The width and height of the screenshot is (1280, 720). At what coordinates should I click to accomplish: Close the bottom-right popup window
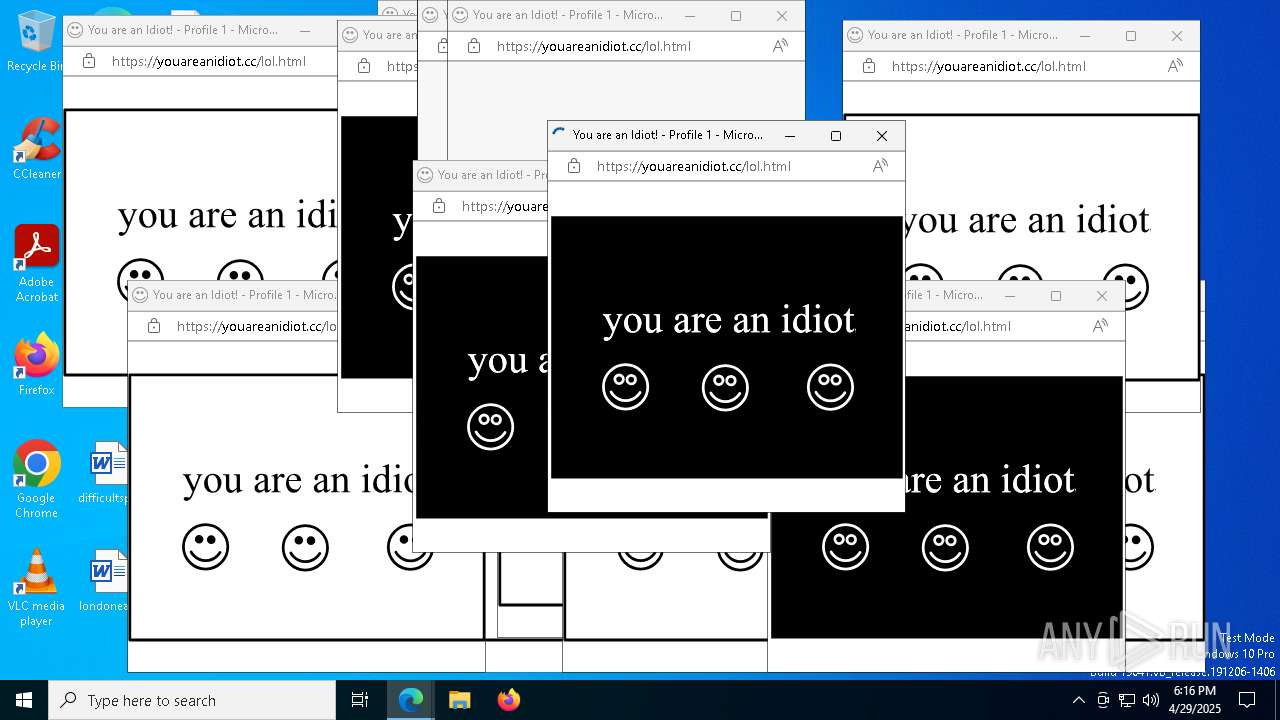click(x=1102, y=295)
